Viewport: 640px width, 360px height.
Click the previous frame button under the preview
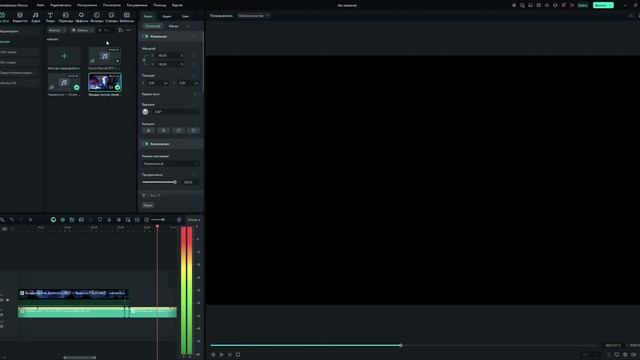click(x=213, y=355)
